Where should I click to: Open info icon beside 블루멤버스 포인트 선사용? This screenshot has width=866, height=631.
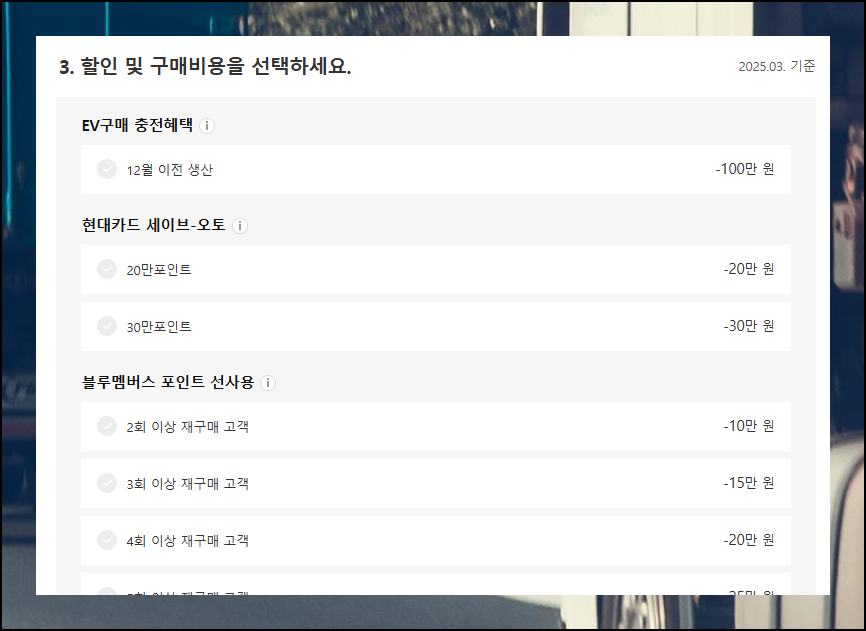(268, 383)
